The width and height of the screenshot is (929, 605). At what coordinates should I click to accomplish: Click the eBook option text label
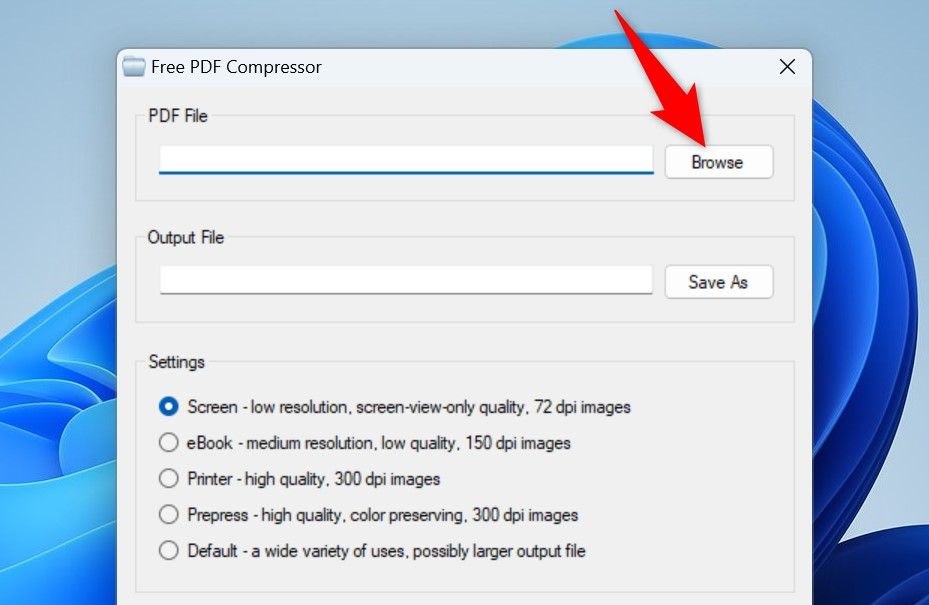[377, 443]
